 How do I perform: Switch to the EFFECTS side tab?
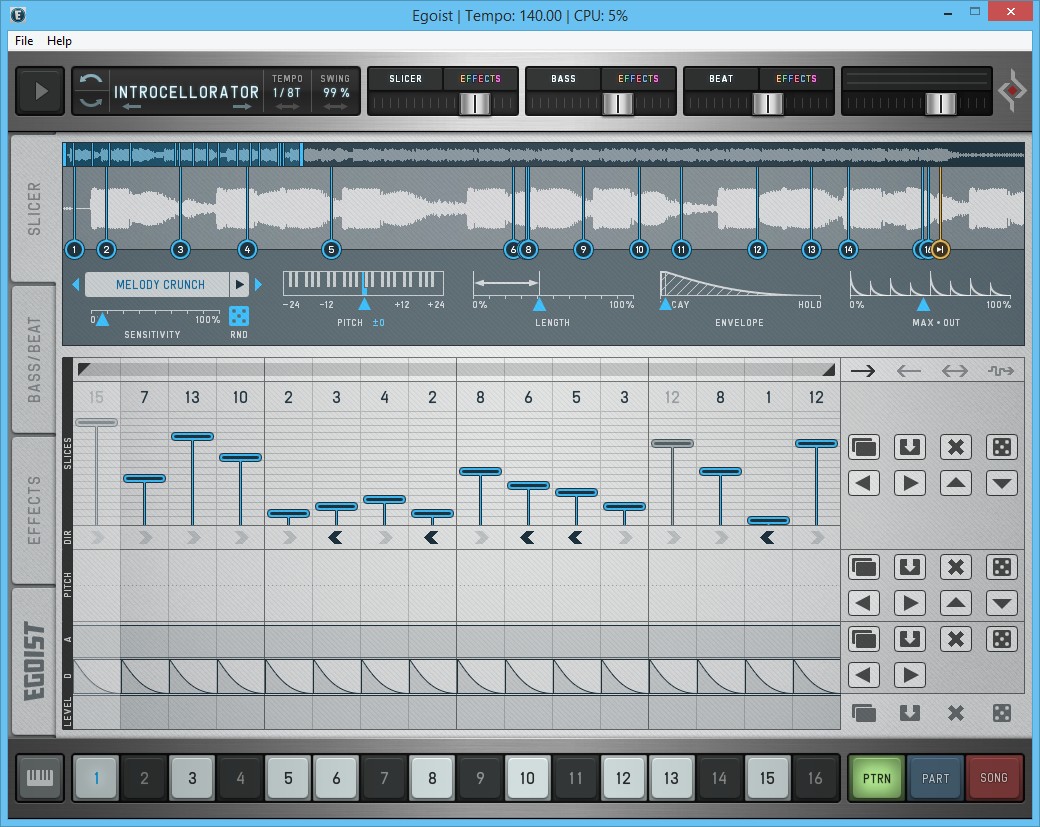click(x=33, y=510)
